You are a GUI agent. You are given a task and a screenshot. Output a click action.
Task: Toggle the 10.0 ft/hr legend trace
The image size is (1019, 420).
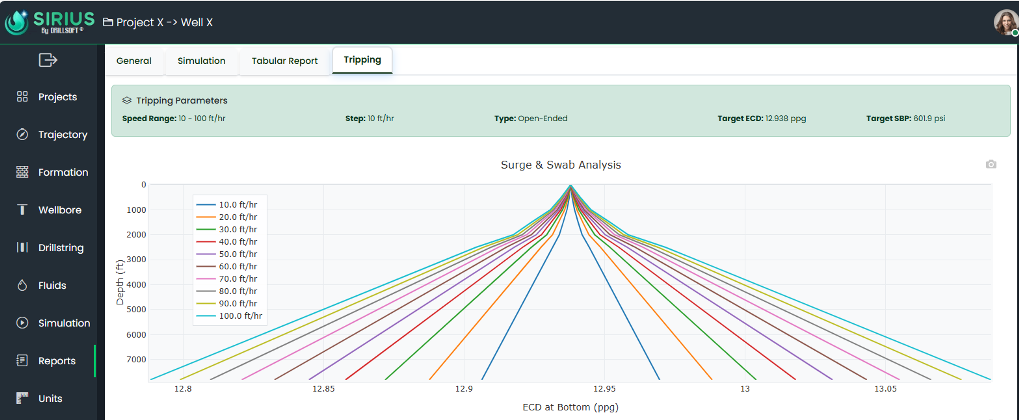237,205
